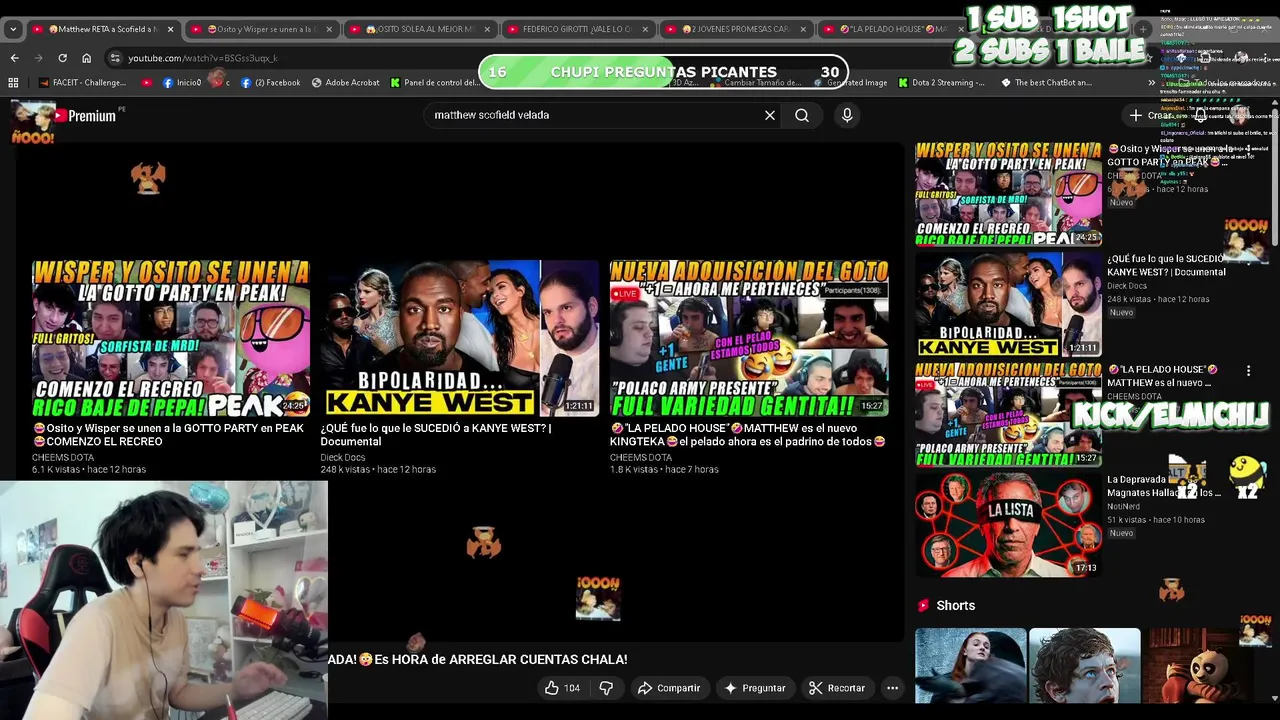Click the browser back arrow

[x=14, y=58]
